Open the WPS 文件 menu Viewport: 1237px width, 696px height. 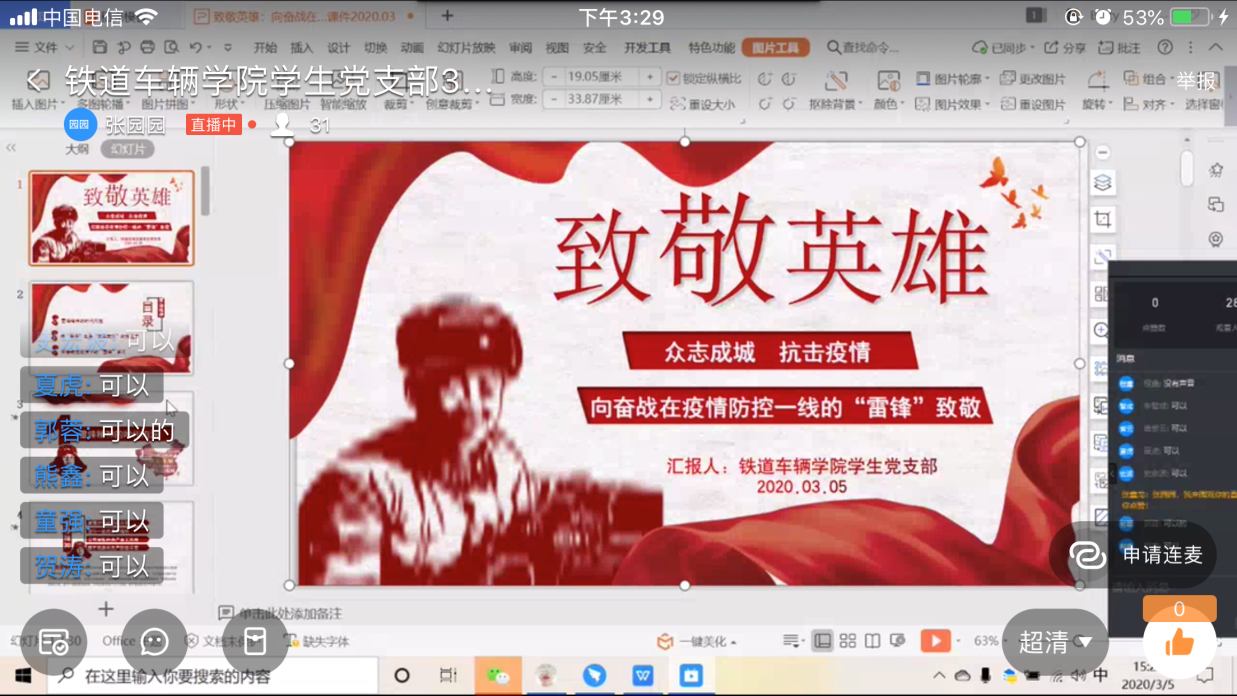coord(45,47)
